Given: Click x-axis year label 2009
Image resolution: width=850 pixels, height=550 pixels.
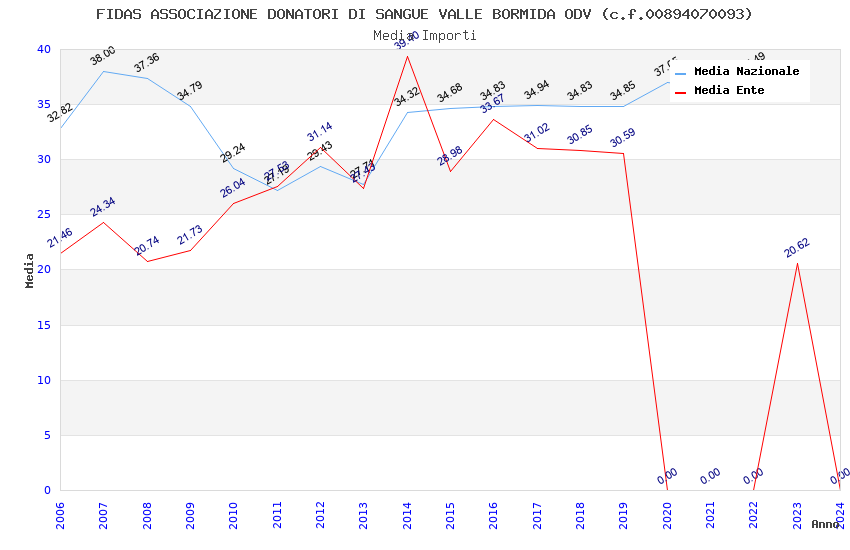Looking at the screenshot, I should [x=190, y=515].
